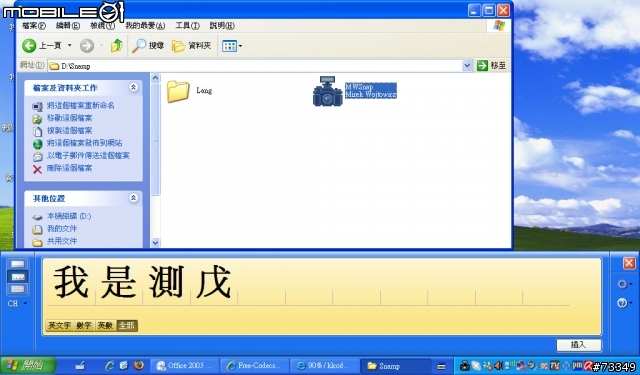Open the input panel help menu

pyautogui.click(x=624, y=303)
